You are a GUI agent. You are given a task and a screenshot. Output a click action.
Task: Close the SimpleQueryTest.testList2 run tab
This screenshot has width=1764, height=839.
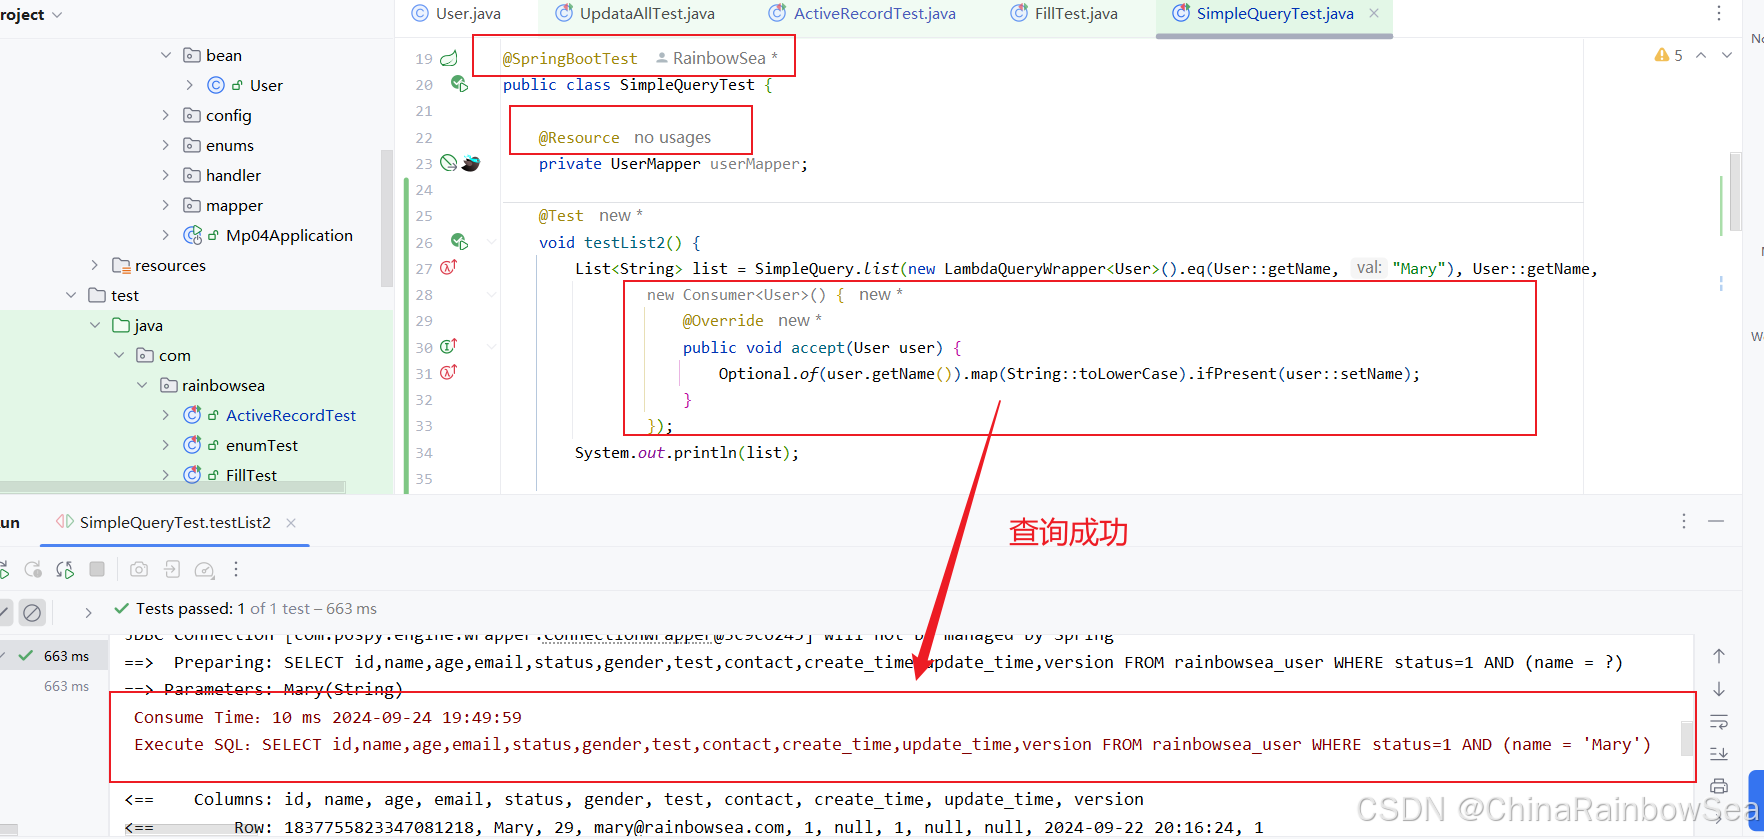coord(291,523)
